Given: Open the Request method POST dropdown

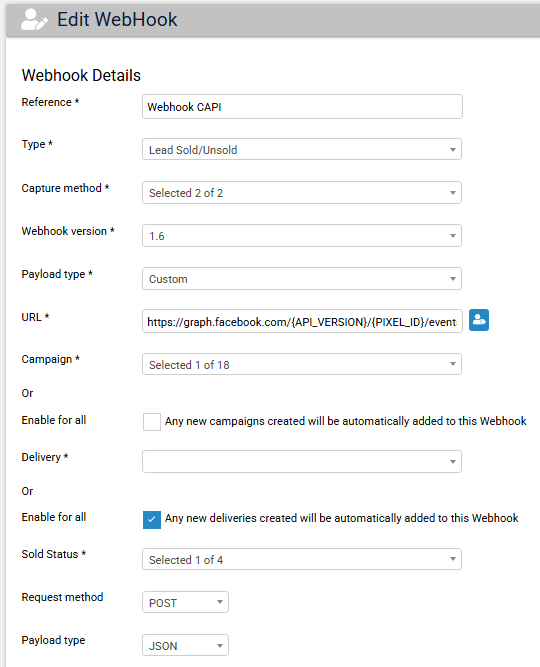Looking at the screenshot, I should pos(185,602).
